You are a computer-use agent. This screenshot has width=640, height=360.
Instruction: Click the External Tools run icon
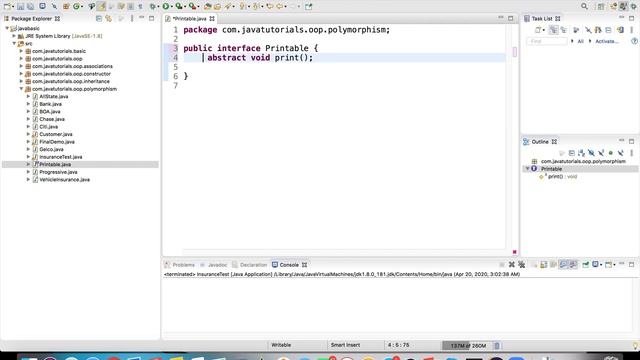coord(192,7)
